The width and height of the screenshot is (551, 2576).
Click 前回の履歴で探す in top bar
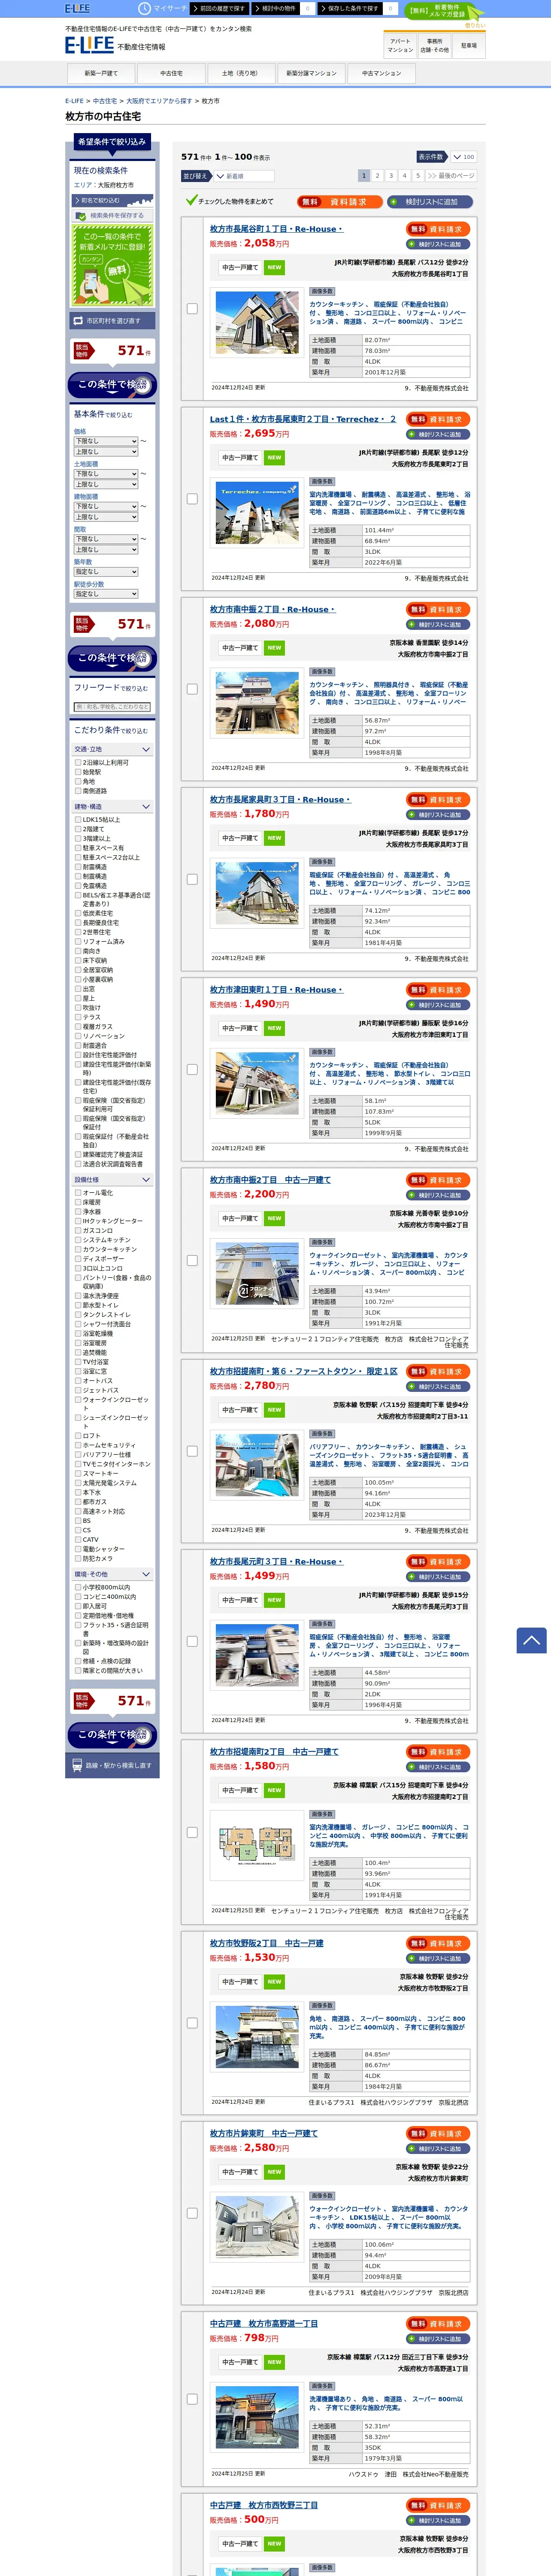pos(221,8)
